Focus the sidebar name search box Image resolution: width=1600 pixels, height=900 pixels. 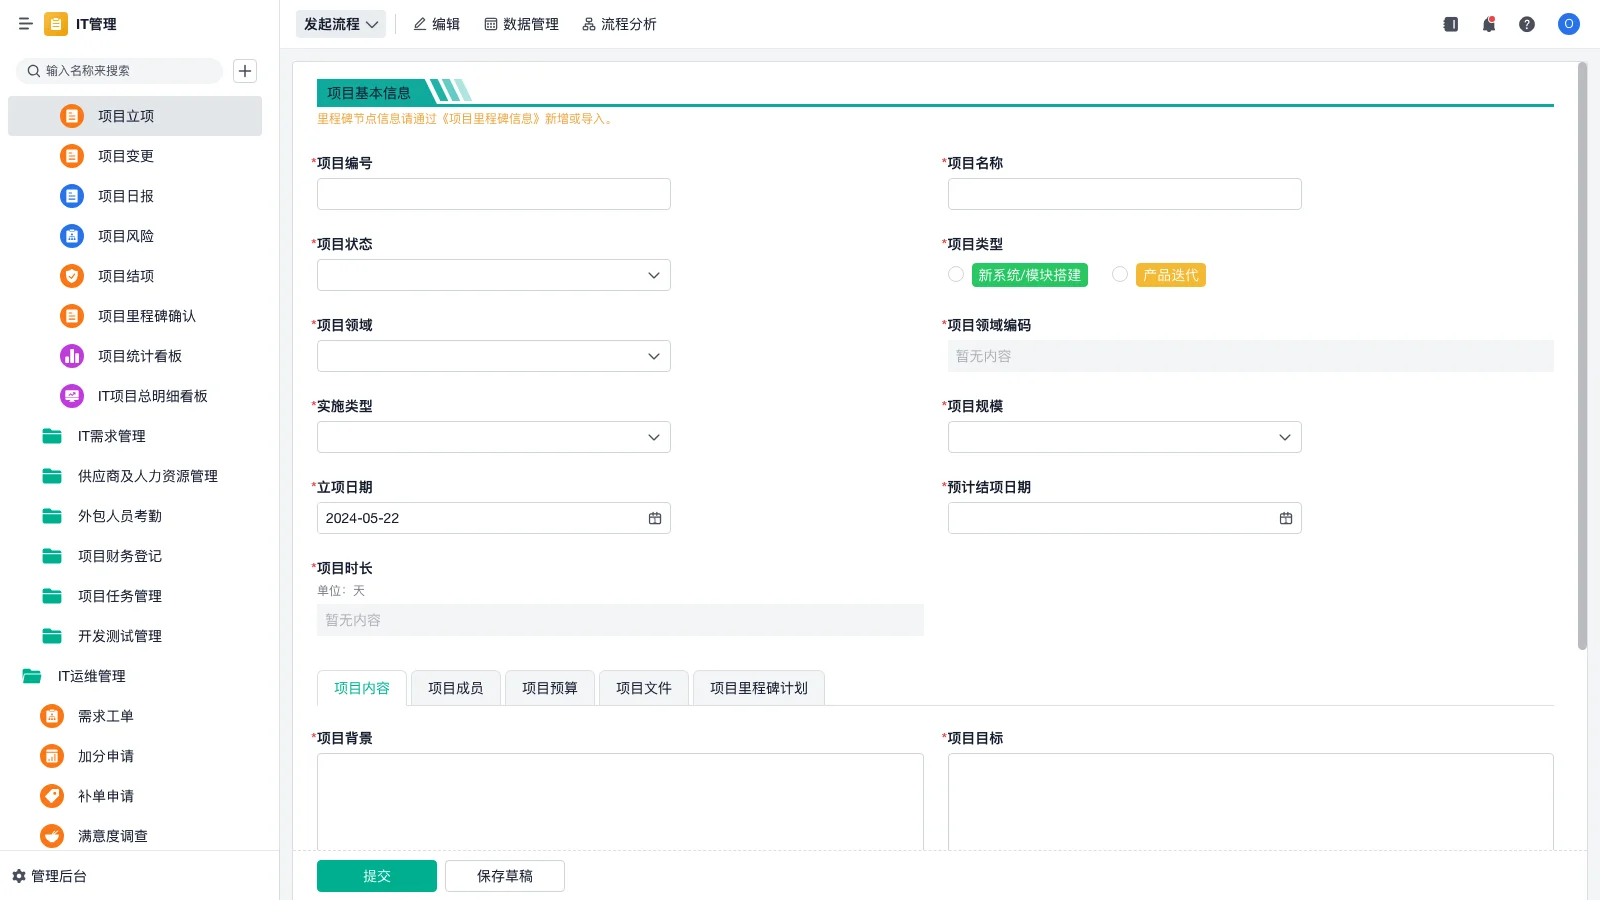point(120,71)
